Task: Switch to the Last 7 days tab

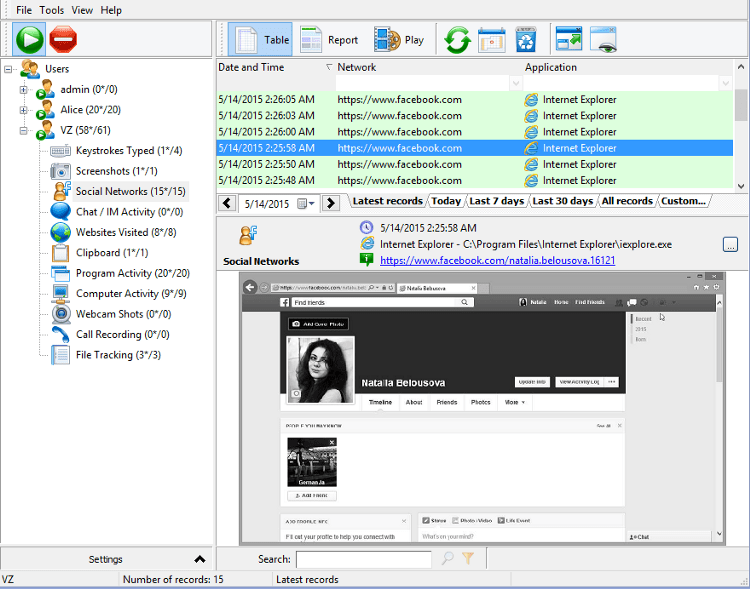Action: pos(496,201)
